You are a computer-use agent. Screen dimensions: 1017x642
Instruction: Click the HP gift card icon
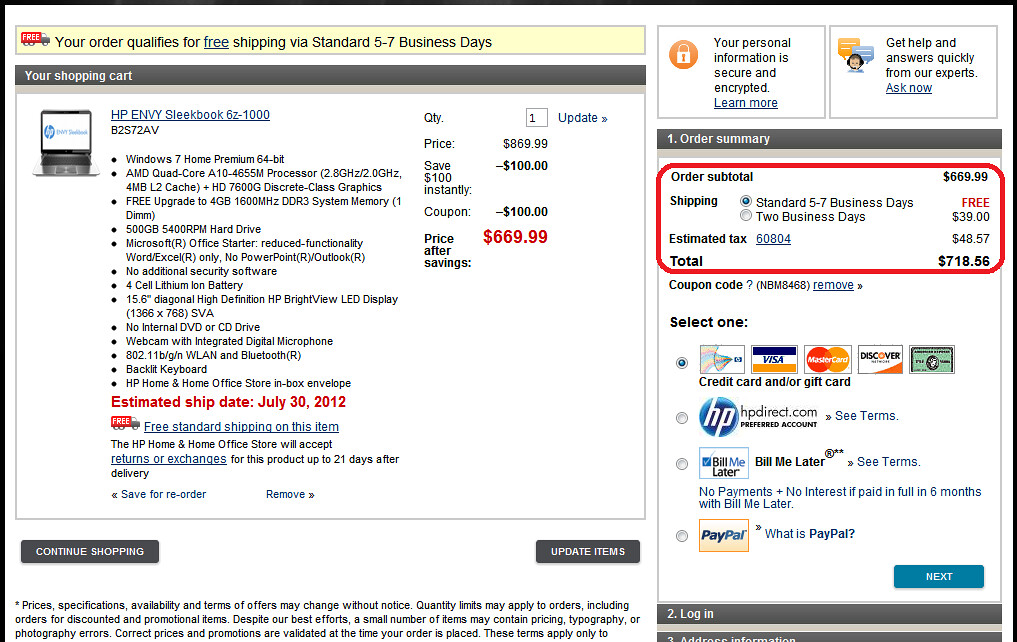[x=722, y=359]
